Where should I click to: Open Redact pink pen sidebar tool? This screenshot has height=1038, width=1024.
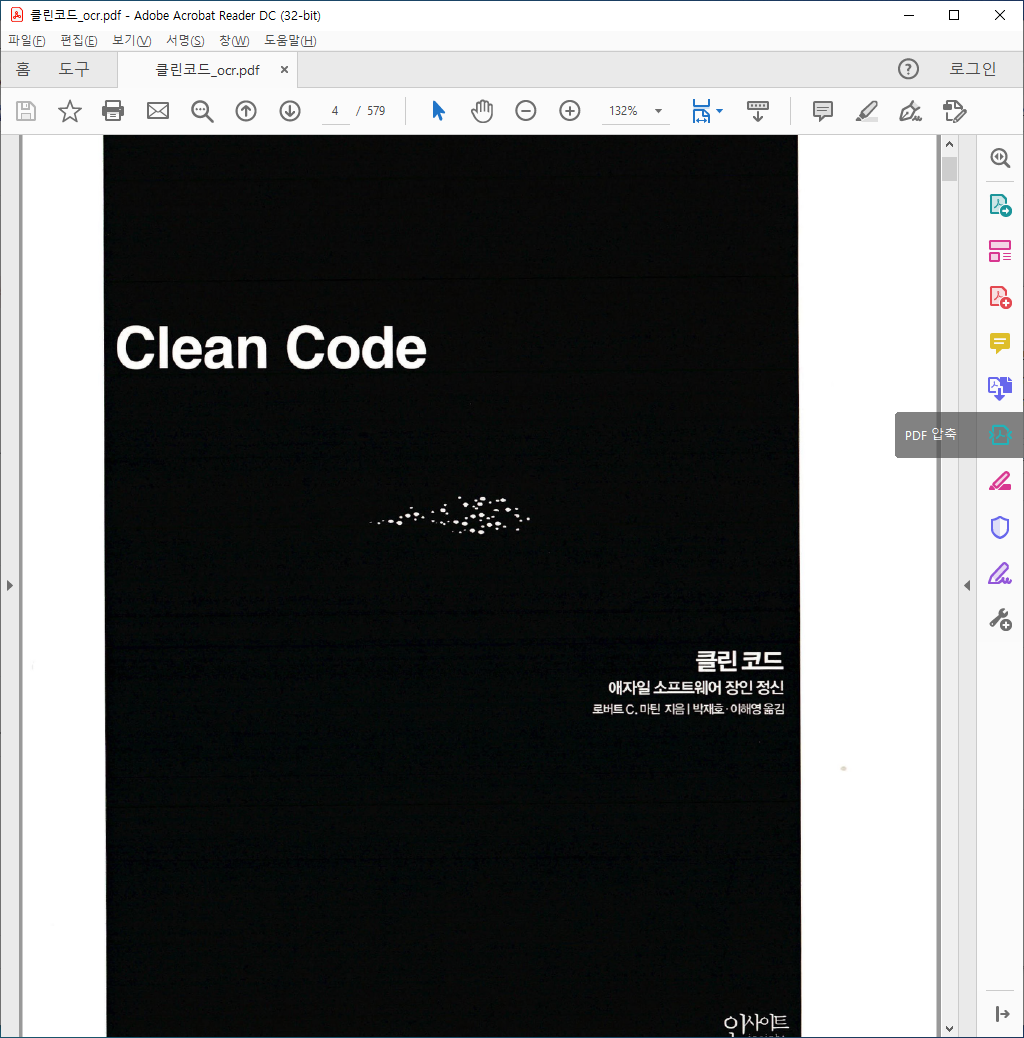point(1000,481)
